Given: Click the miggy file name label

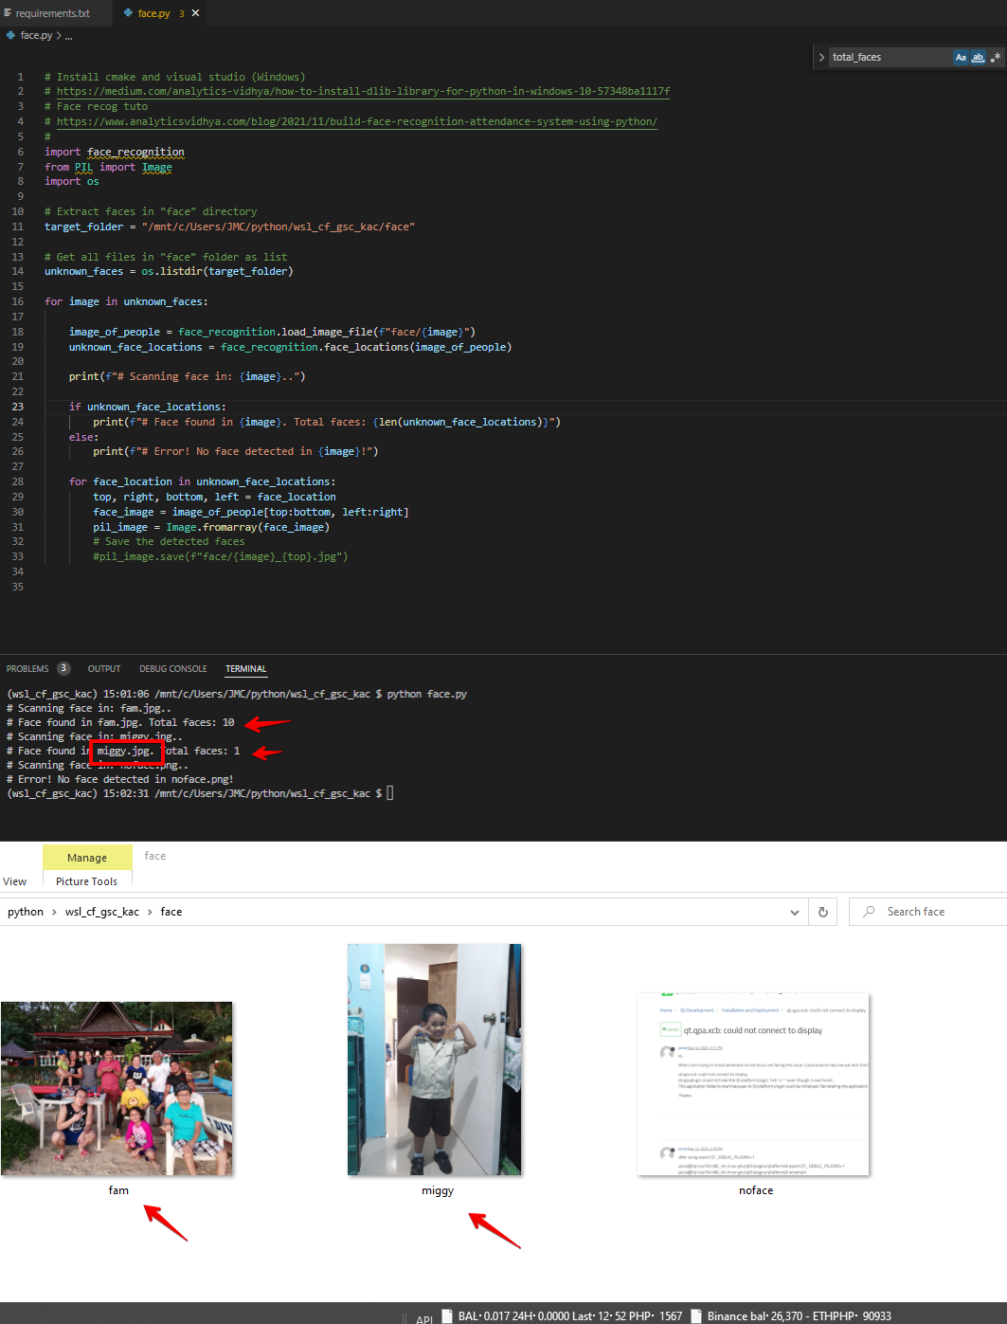Looking at the screenshot, I should tap(438, 1190).
